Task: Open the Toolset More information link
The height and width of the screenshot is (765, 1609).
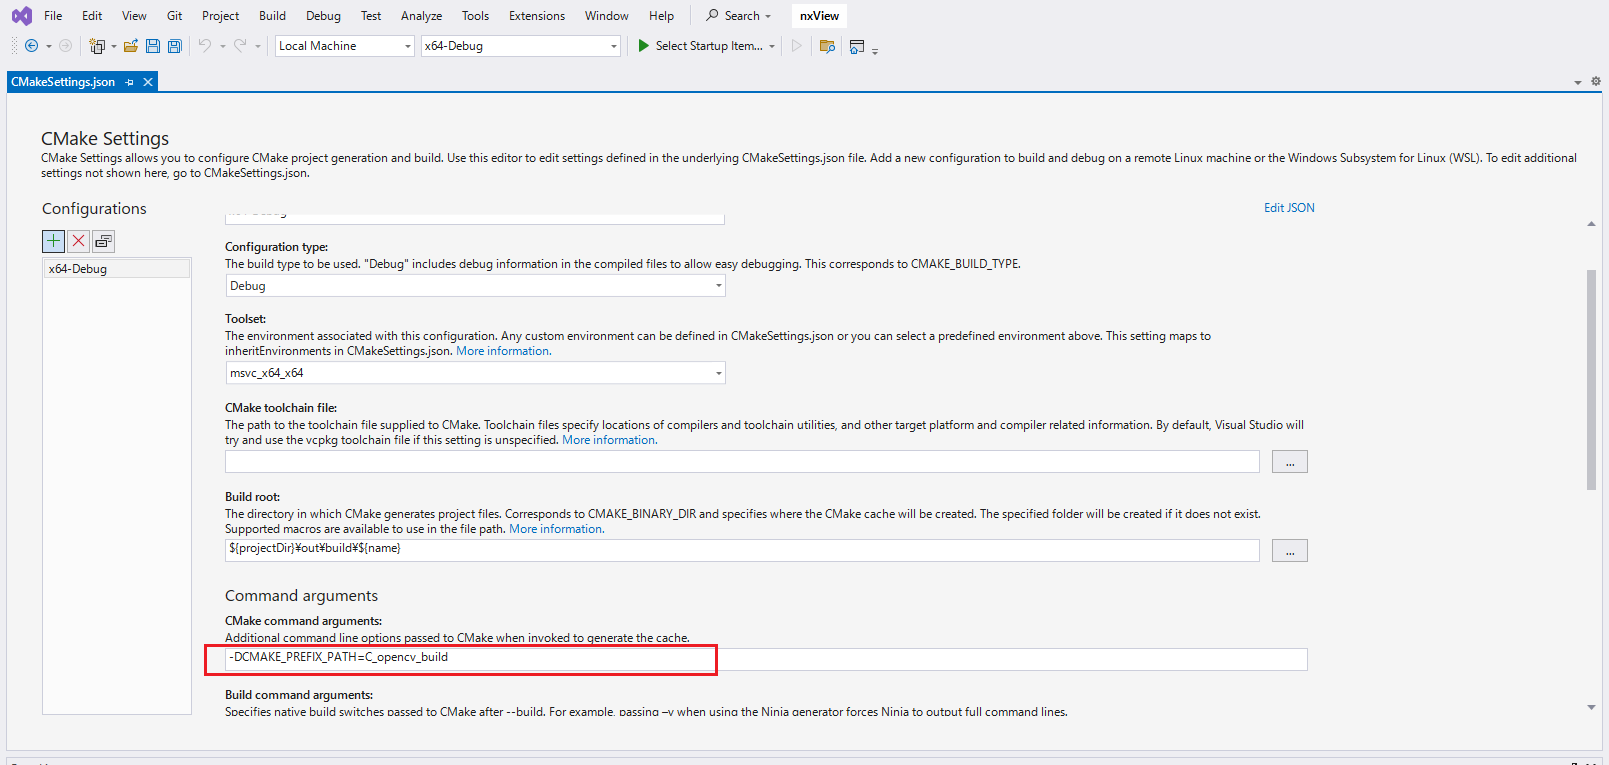Action: coord(503,351)
